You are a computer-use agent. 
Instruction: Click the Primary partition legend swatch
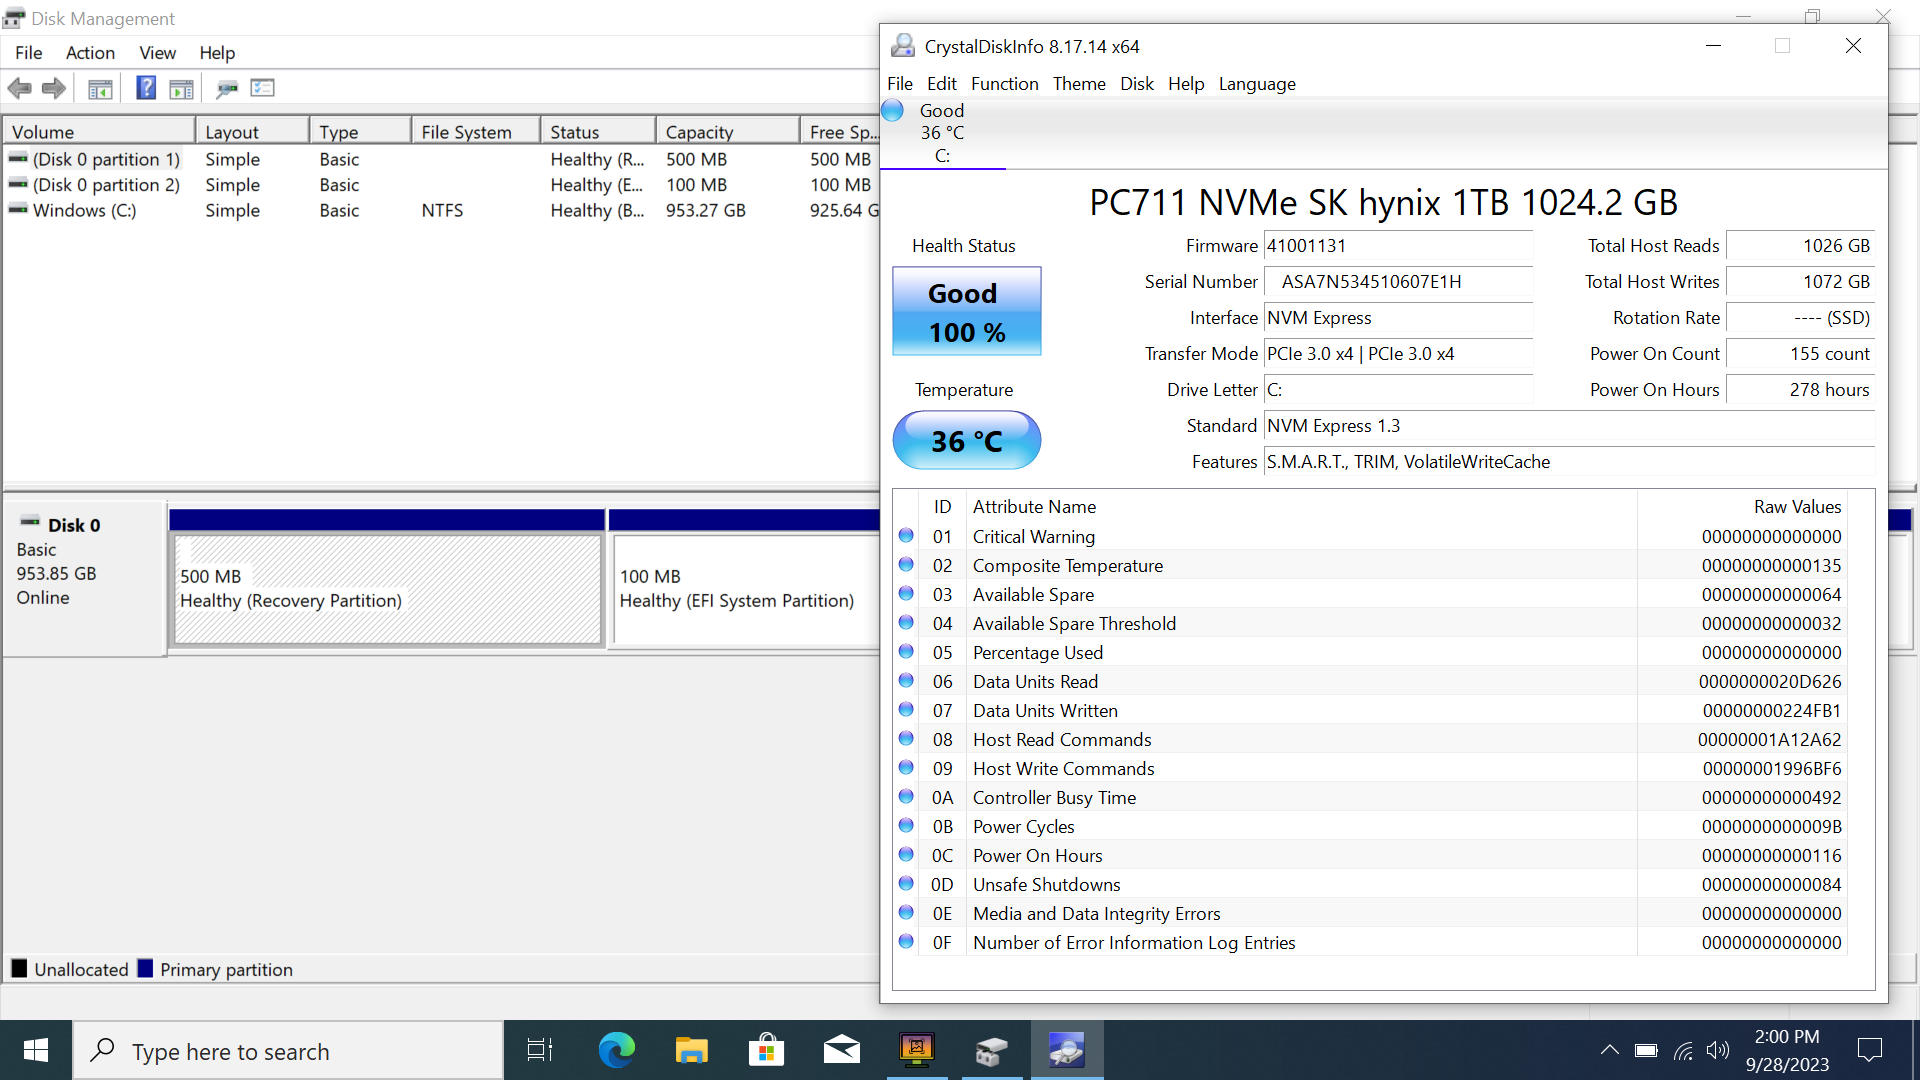coord(145,968)
